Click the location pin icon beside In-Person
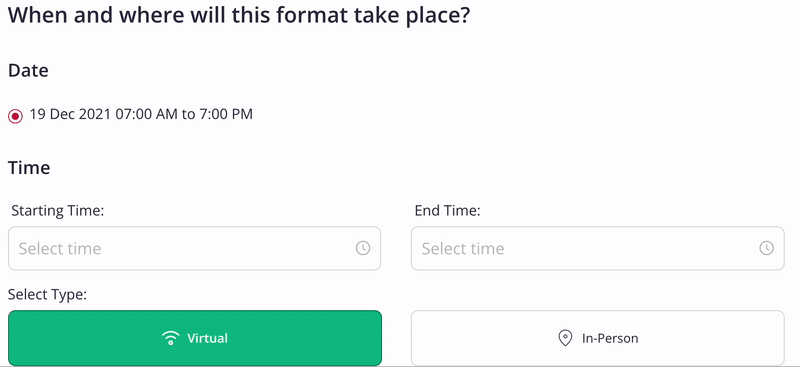 (x=565, y=338)
